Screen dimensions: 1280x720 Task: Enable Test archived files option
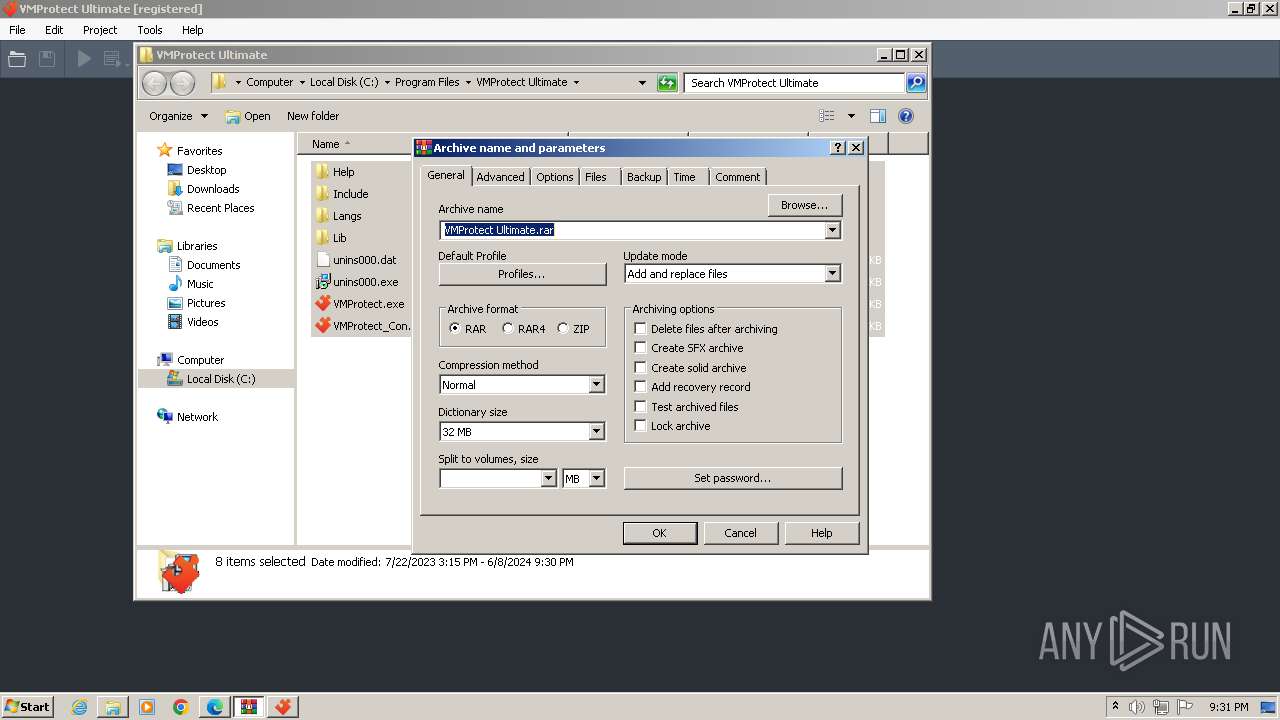coord(641,407)
